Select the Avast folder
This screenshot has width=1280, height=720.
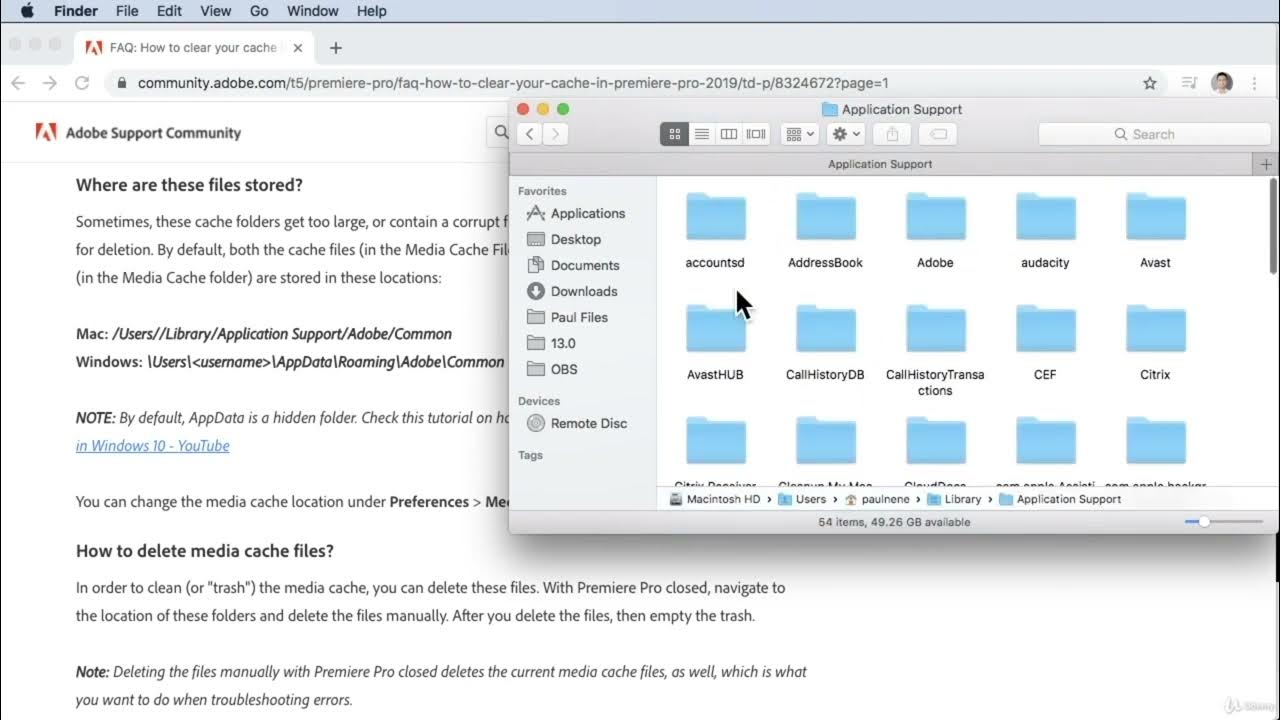[x=1155, y=231]
